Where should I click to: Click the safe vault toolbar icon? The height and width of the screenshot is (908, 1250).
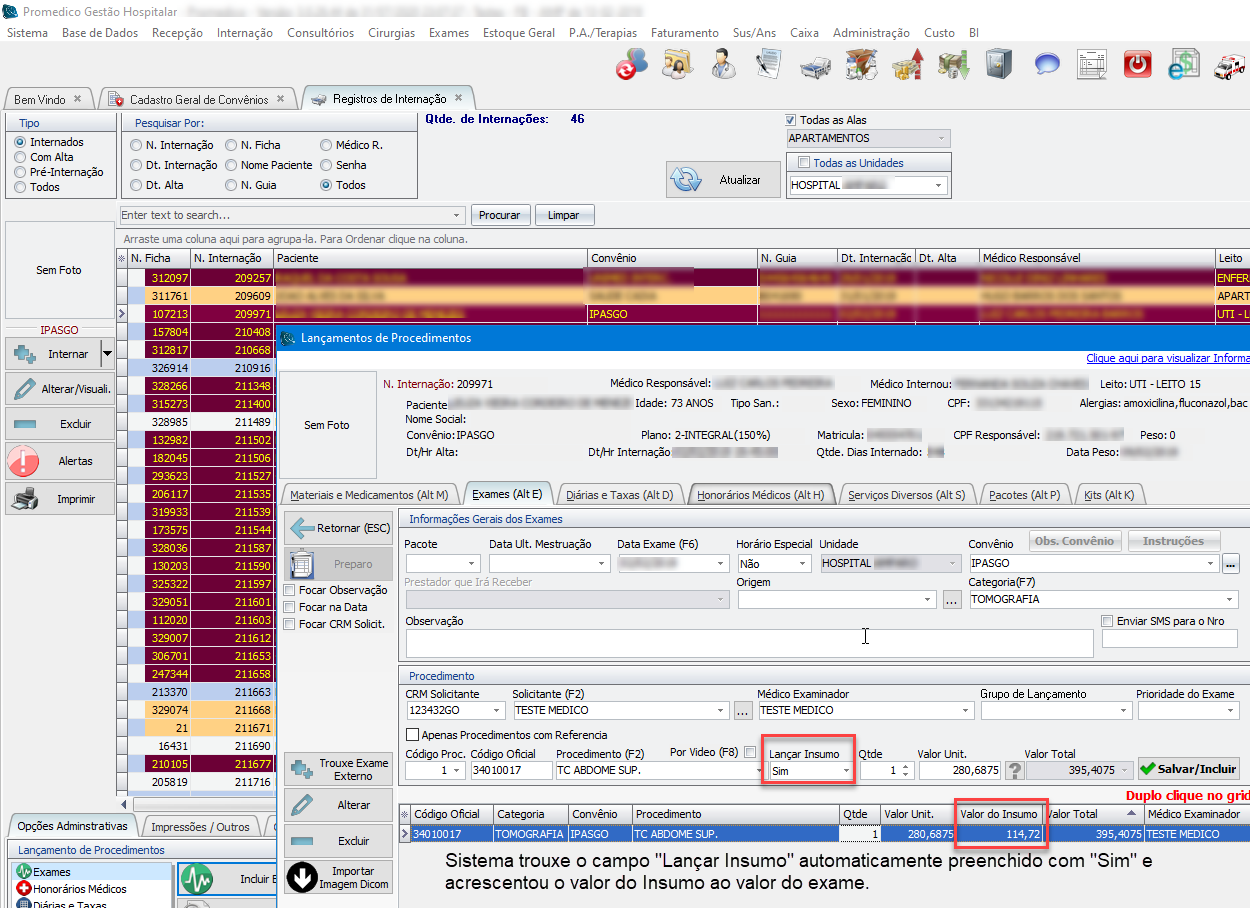997,65
